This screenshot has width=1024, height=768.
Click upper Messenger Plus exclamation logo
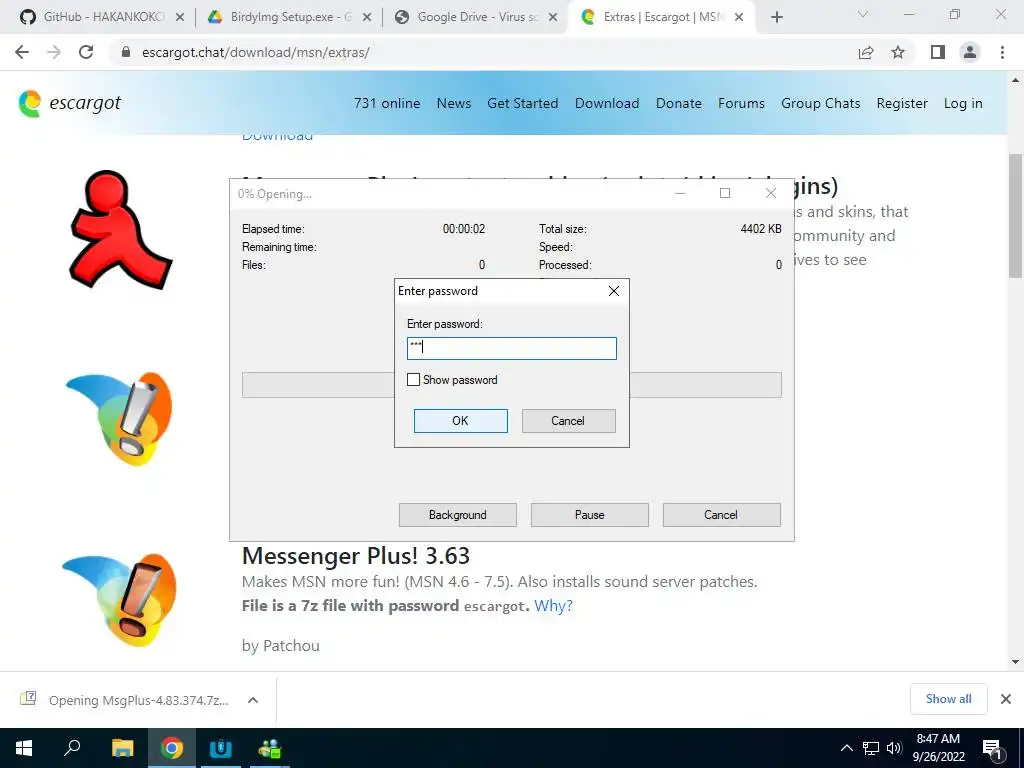[x=120, y=419]
